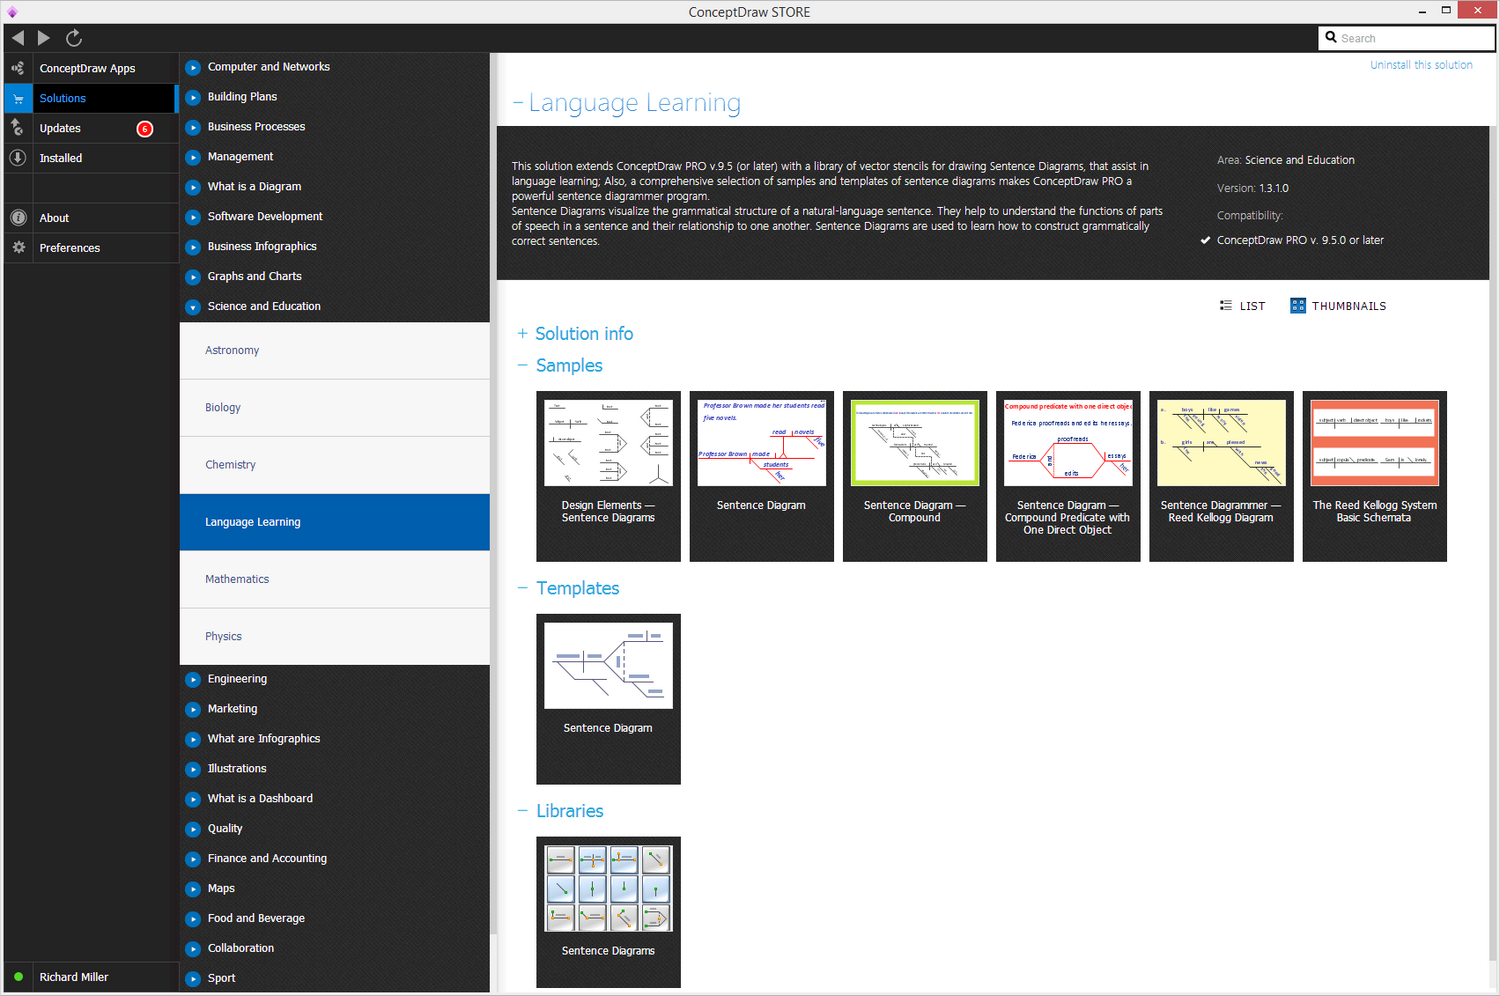
Task: Open the Installed section
Action: pos(61,158)
